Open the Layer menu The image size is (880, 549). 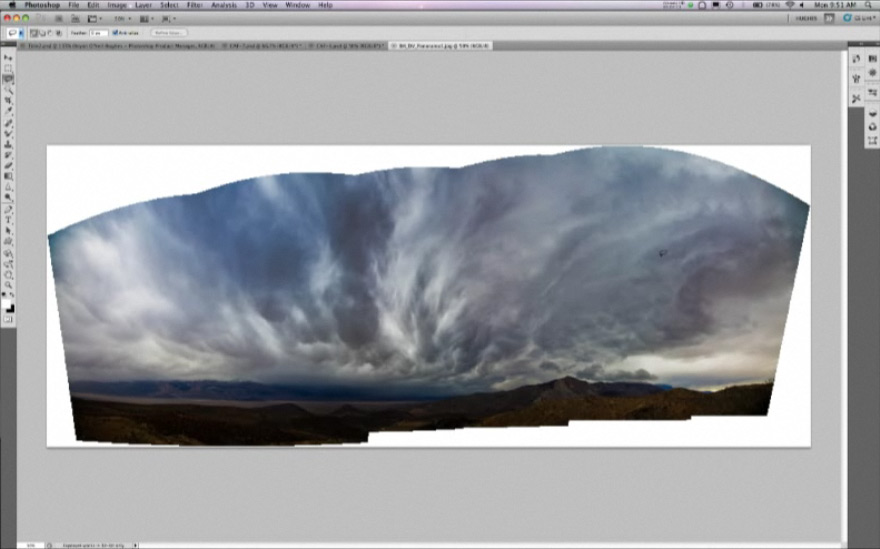(143, 5)
